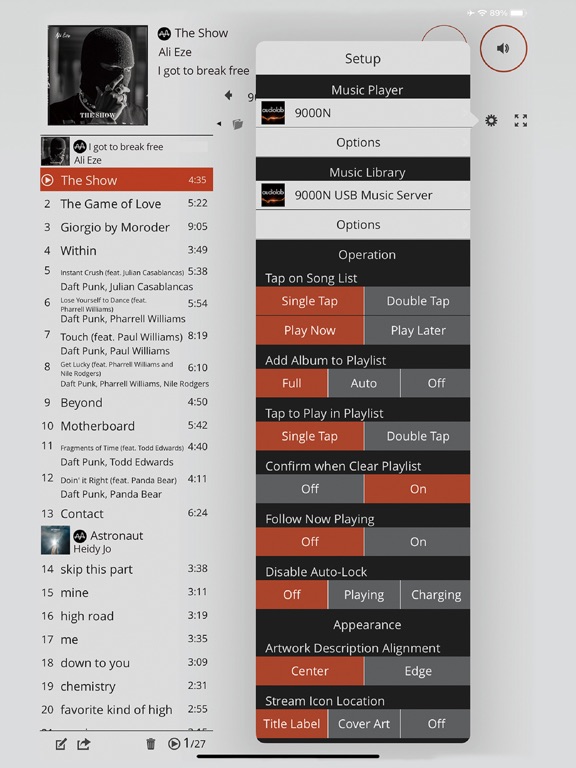Select Edge artwork description alignment
Screen dimensions: 576x768
click(417, 671)
